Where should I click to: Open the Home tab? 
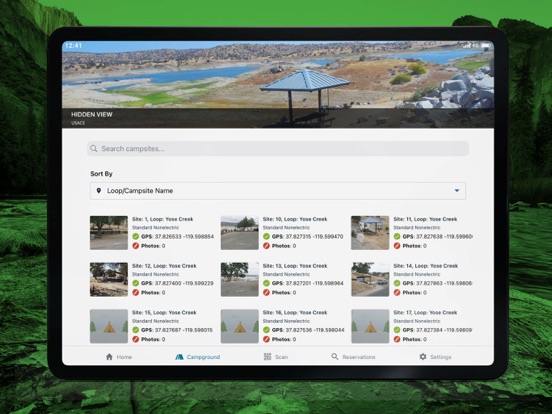click(x=119, y=357)
